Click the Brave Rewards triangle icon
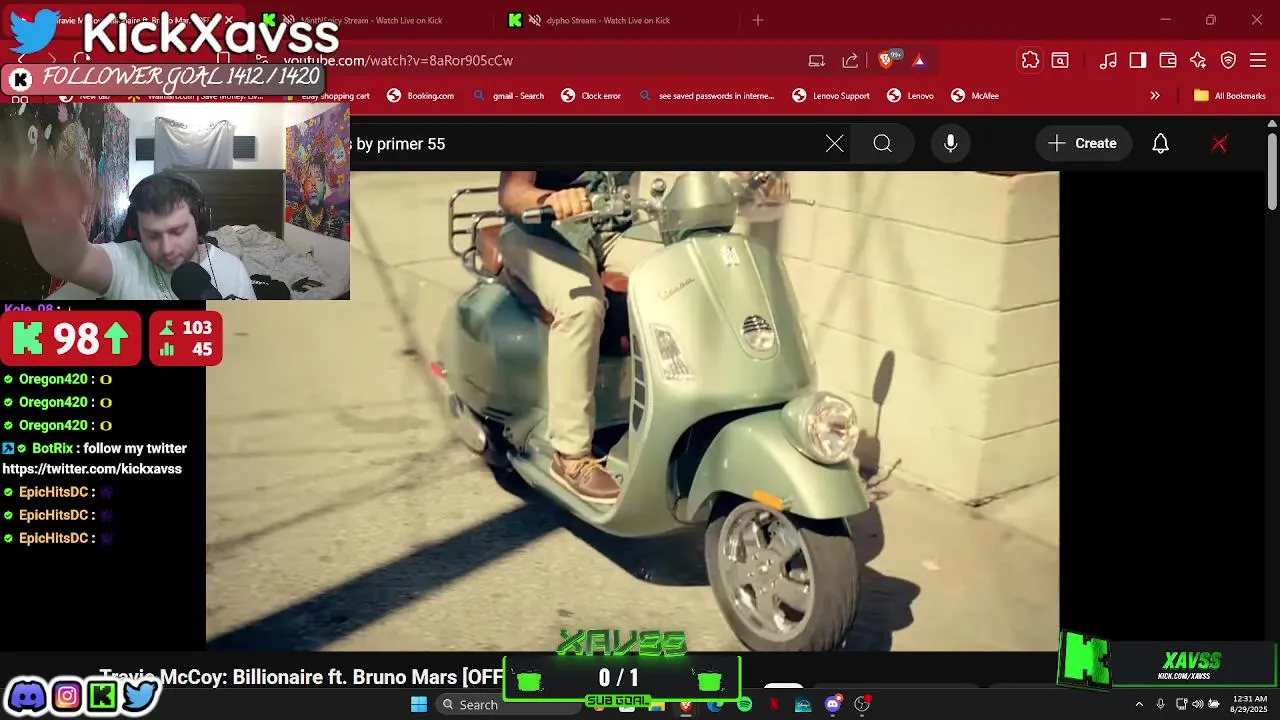The image size is (1280, 720). [919, 61]
